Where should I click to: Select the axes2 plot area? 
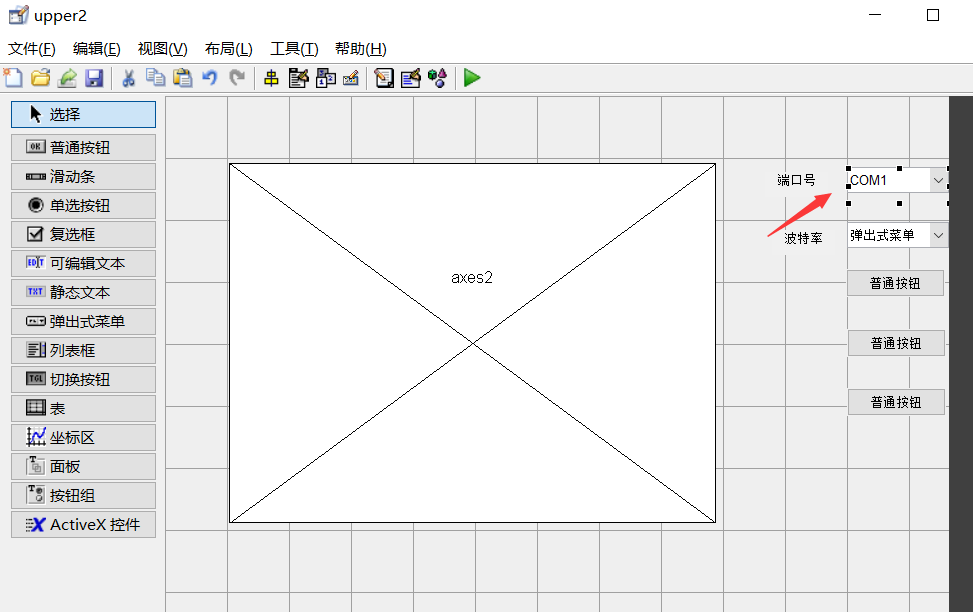pos(472,343)
